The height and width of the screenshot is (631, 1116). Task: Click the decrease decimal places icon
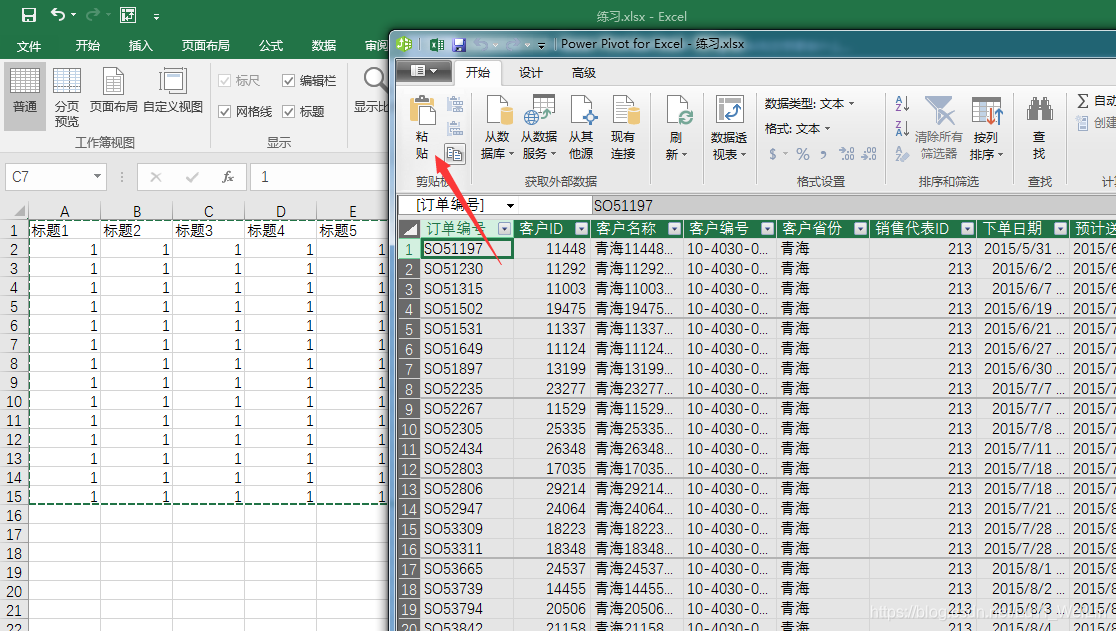pyautogui.click(x=869, y=154)
